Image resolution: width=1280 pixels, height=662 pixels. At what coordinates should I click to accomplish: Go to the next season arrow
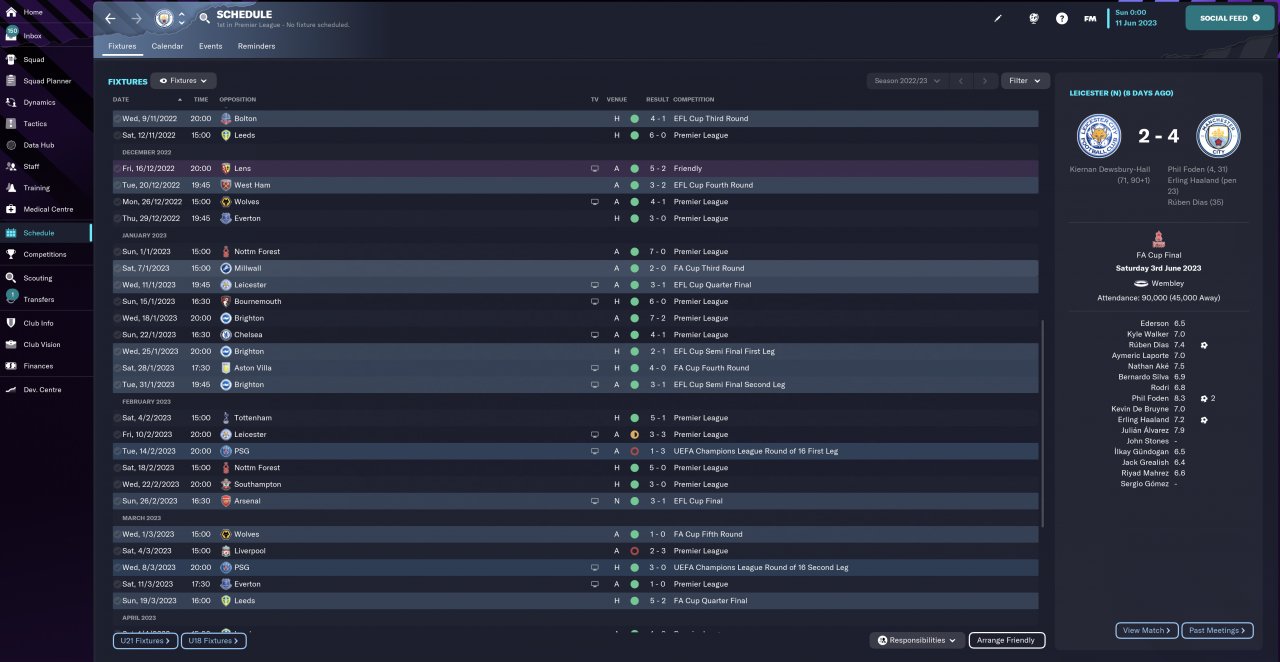coord(985,81)
